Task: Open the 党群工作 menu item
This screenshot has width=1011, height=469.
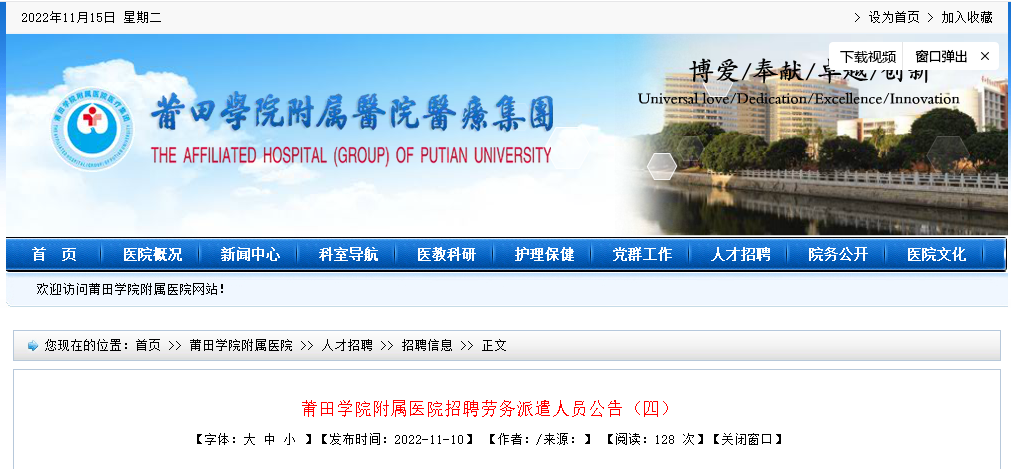Action: point(642,255)
